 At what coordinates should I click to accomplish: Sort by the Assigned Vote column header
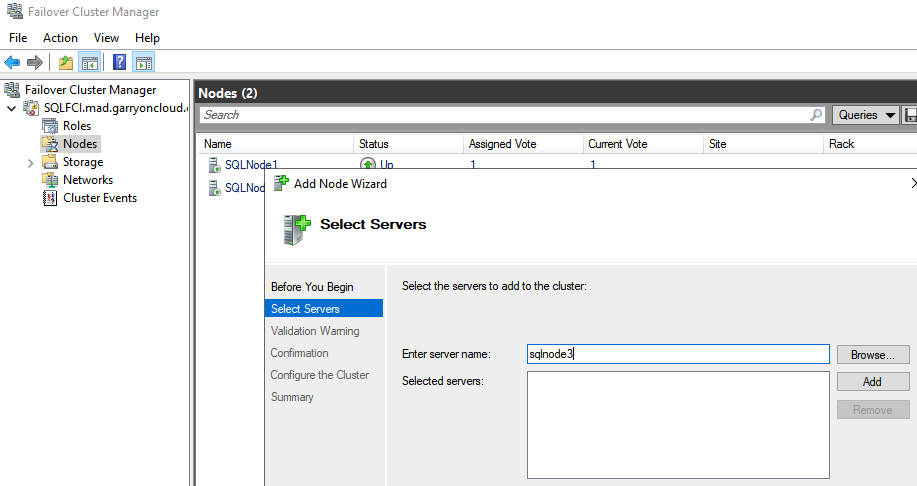coord(523,144)
